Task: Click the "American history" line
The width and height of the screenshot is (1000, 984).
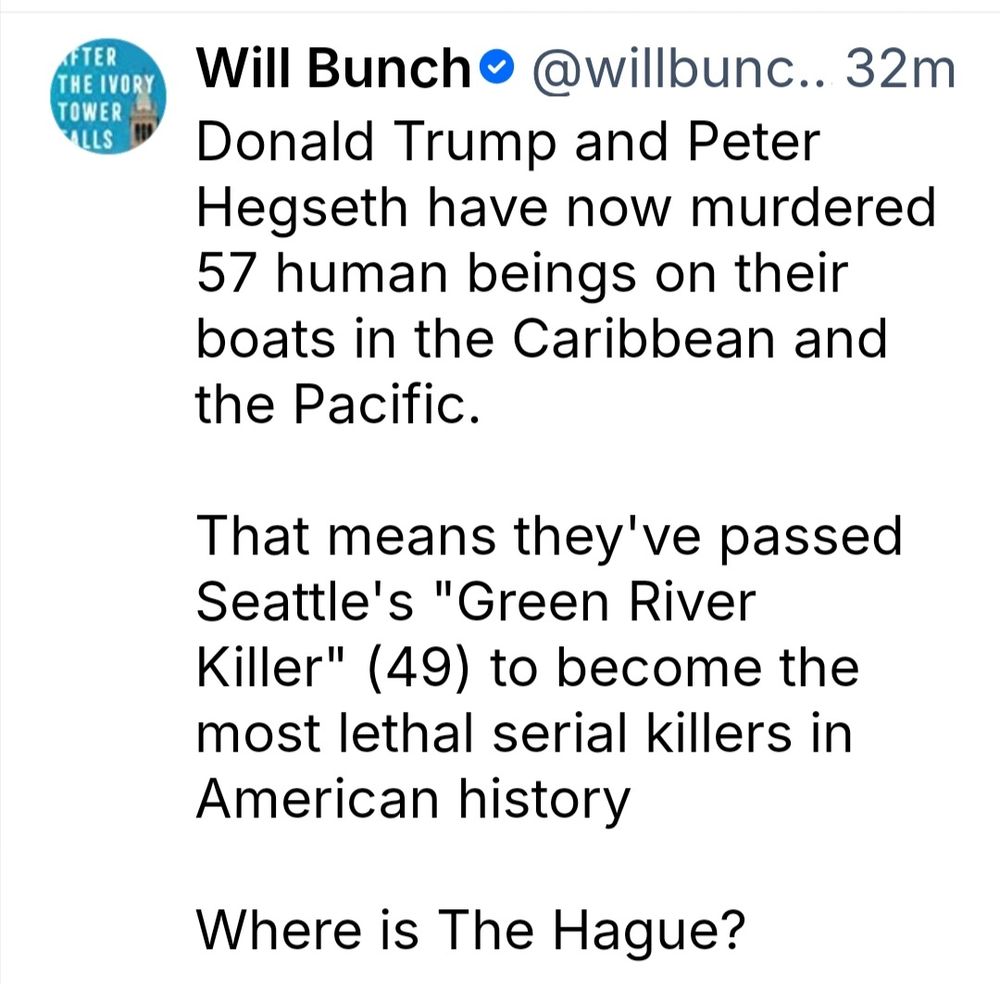Action: tap(413, 800)
